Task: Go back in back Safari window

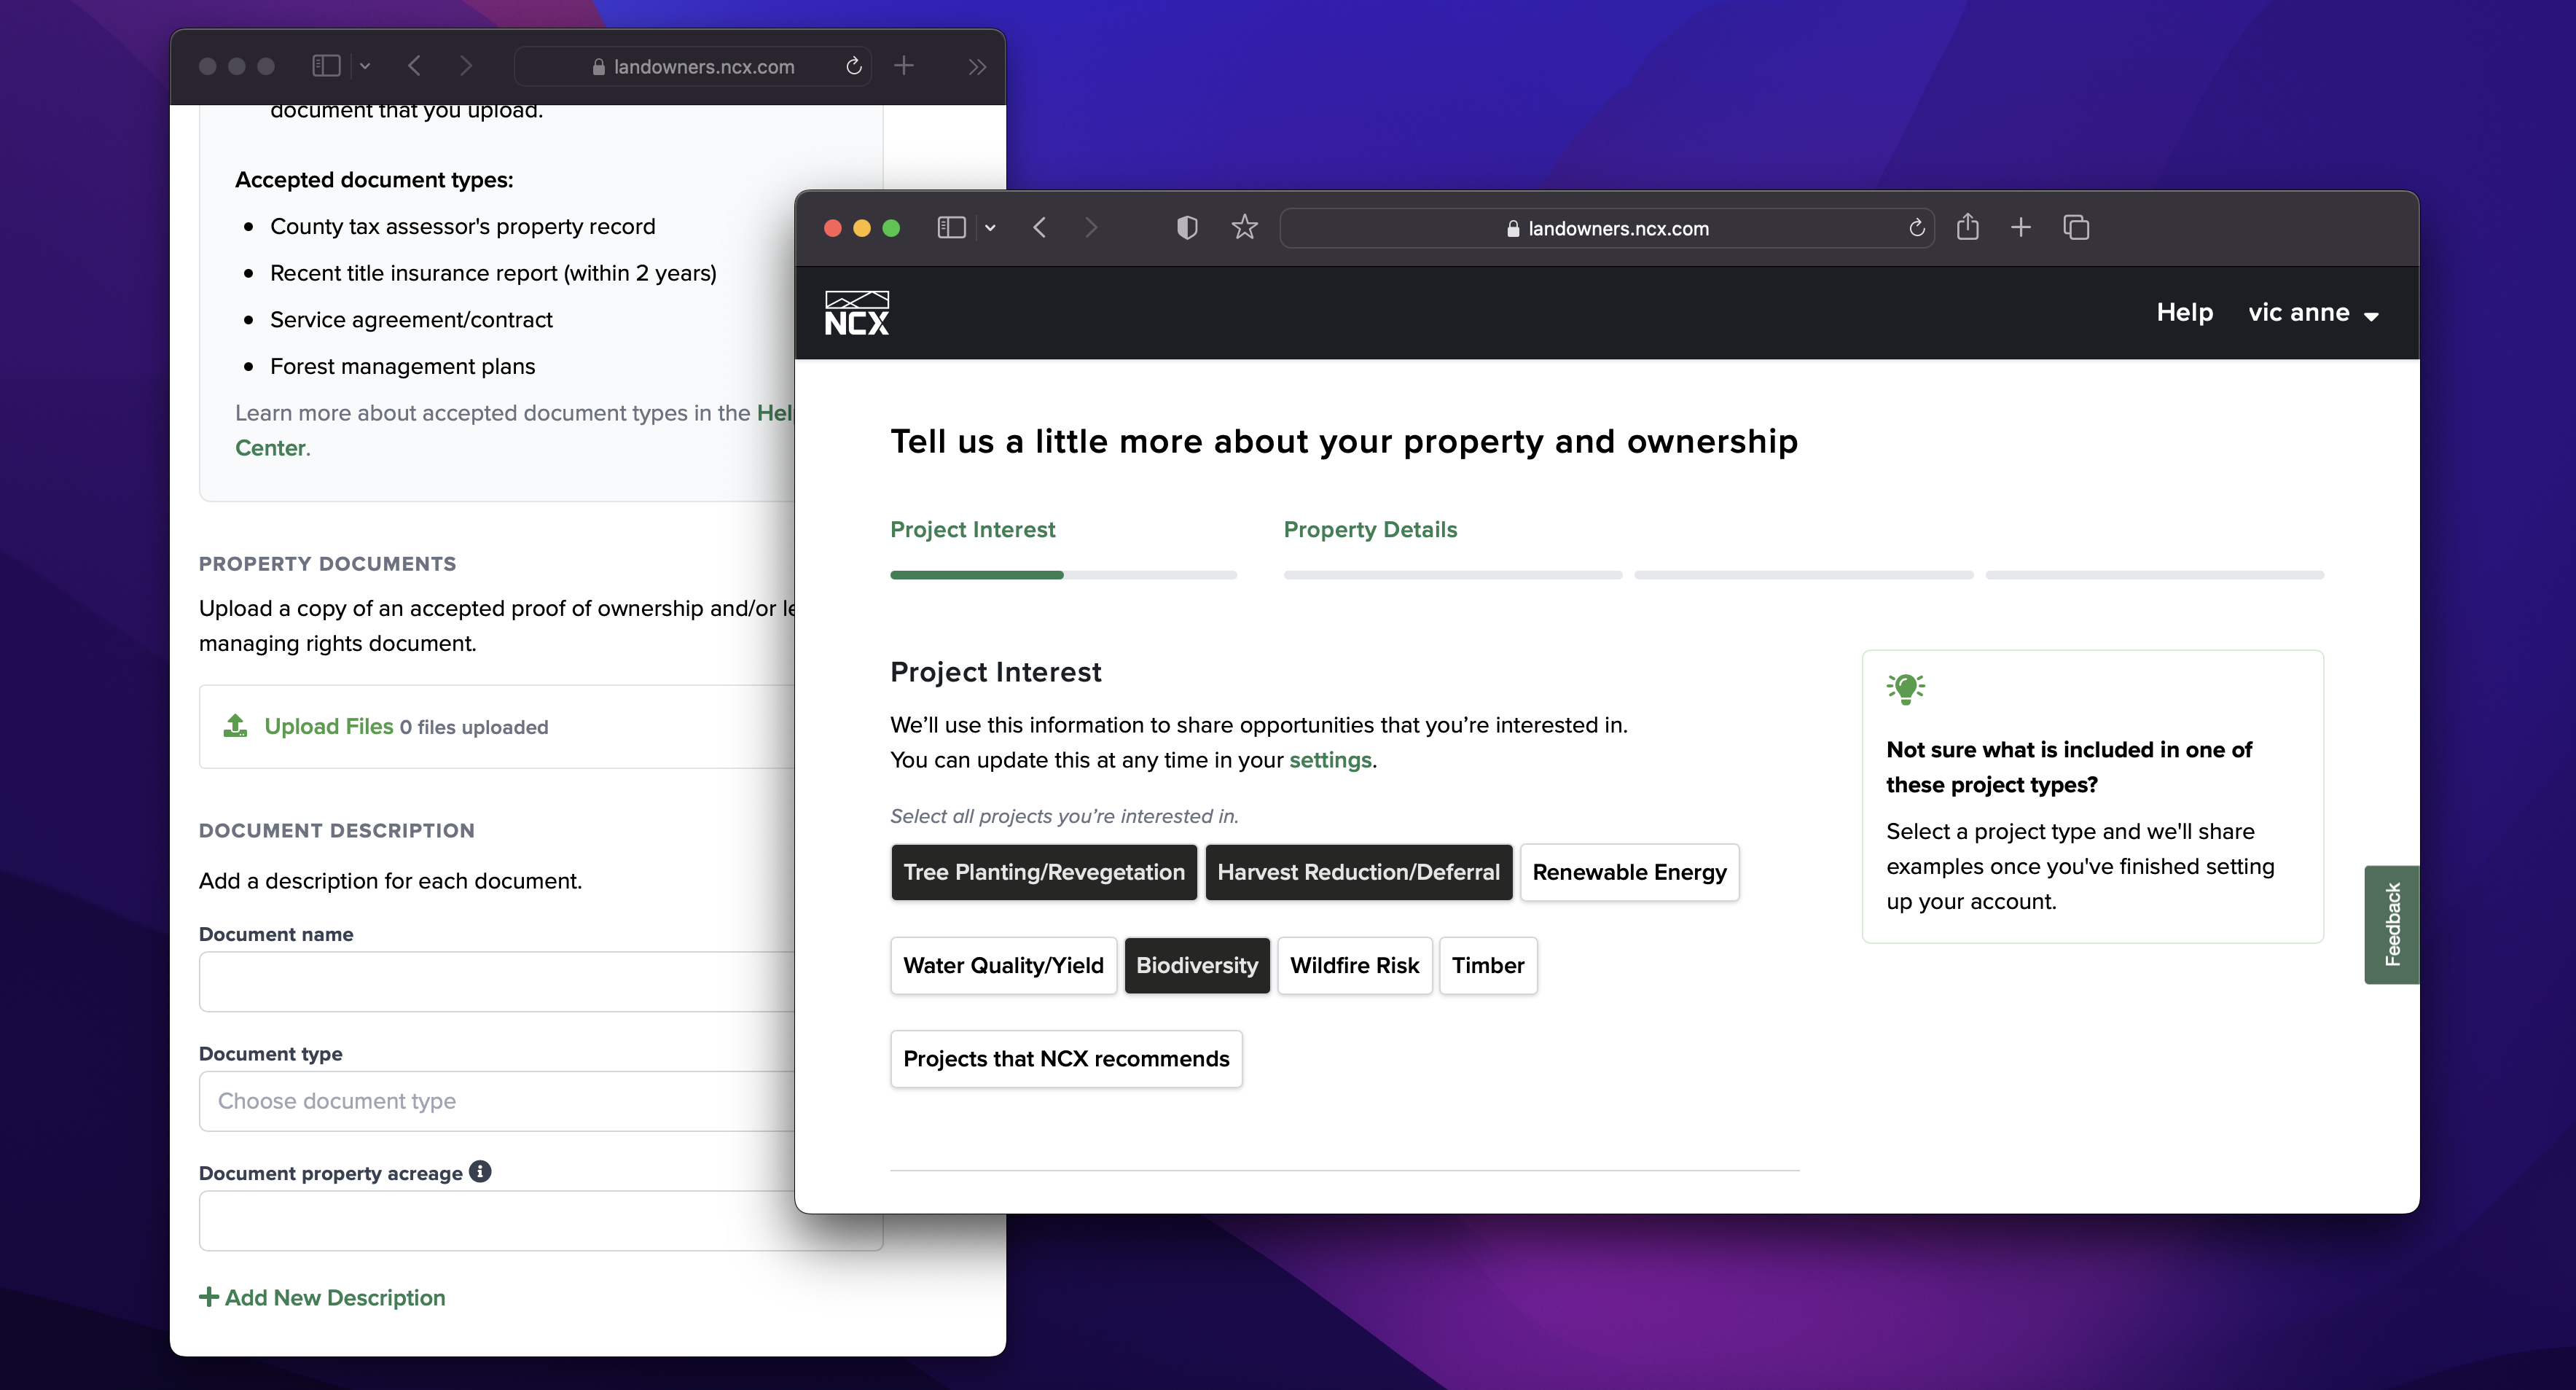Action: (414, 66)
